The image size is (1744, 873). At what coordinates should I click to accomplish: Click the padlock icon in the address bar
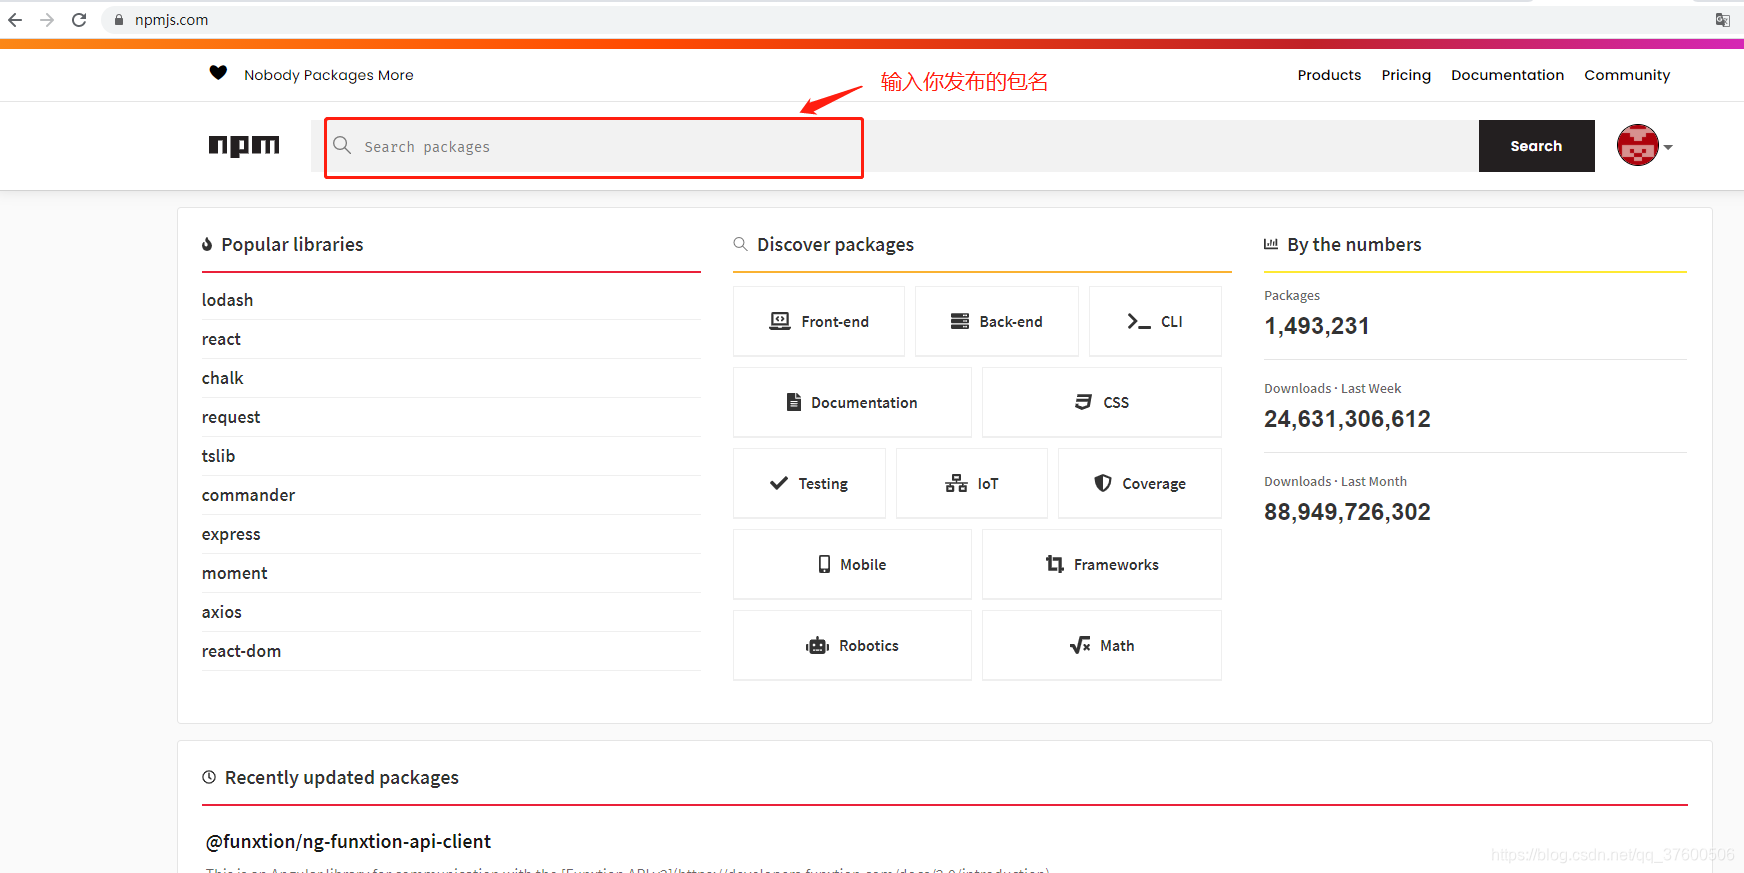click(x=119, y=20)
